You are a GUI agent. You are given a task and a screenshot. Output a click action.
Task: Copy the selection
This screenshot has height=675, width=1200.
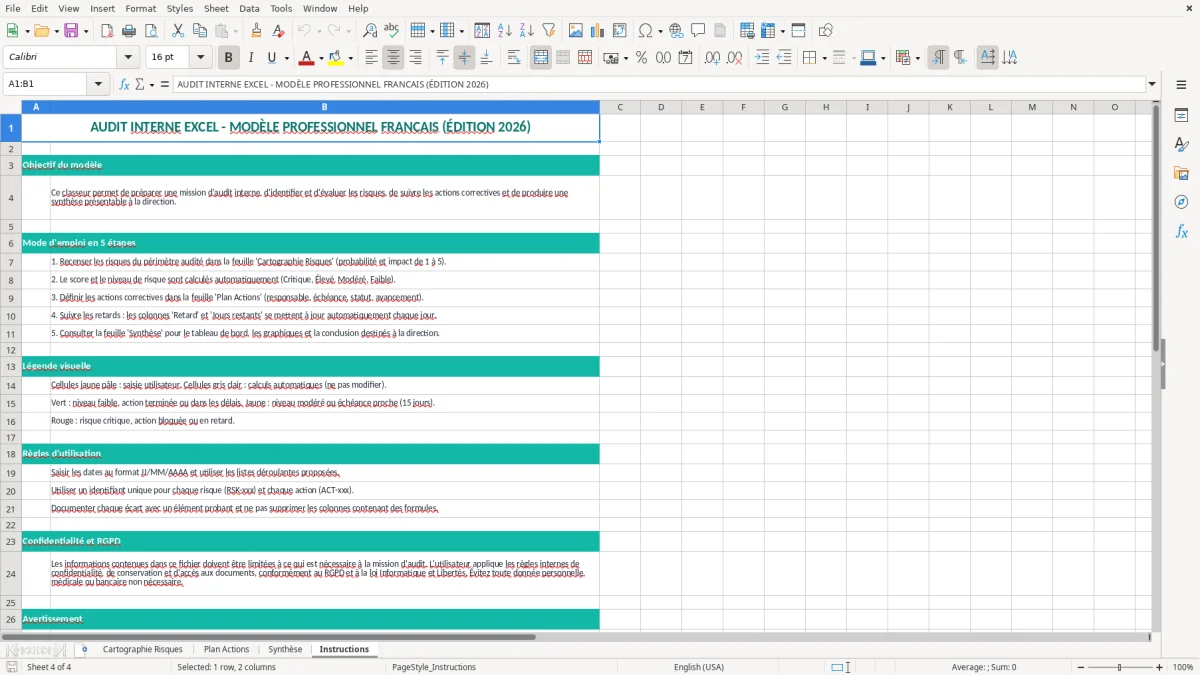[x=199, y=31]
